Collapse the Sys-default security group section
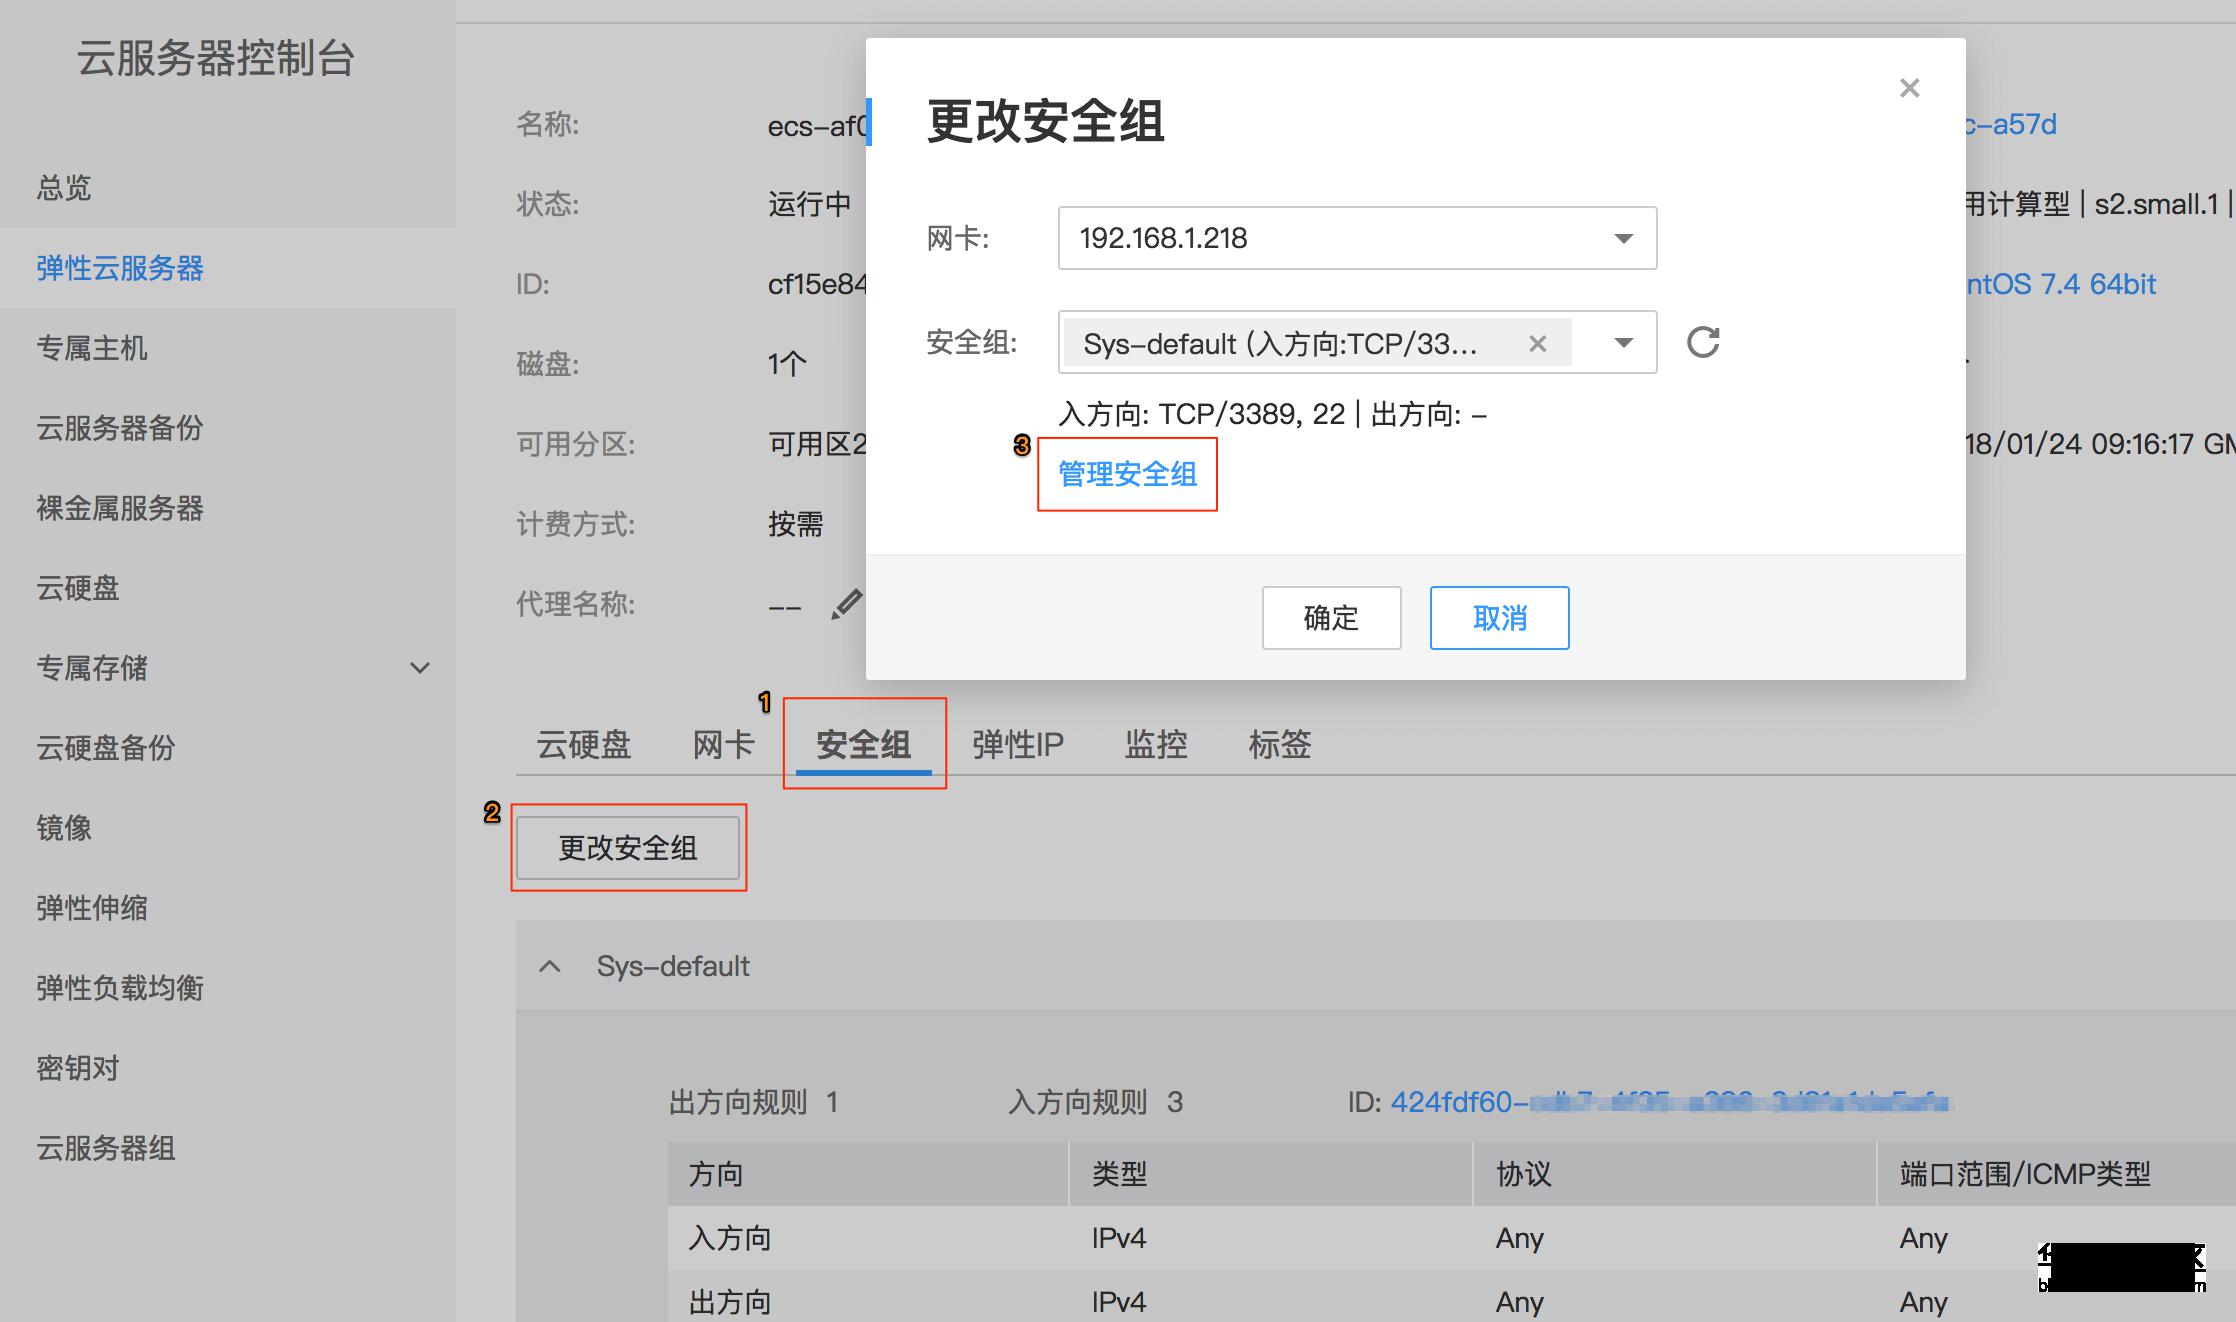Viewport: 2236px width, 1322px height. point(550,966)
